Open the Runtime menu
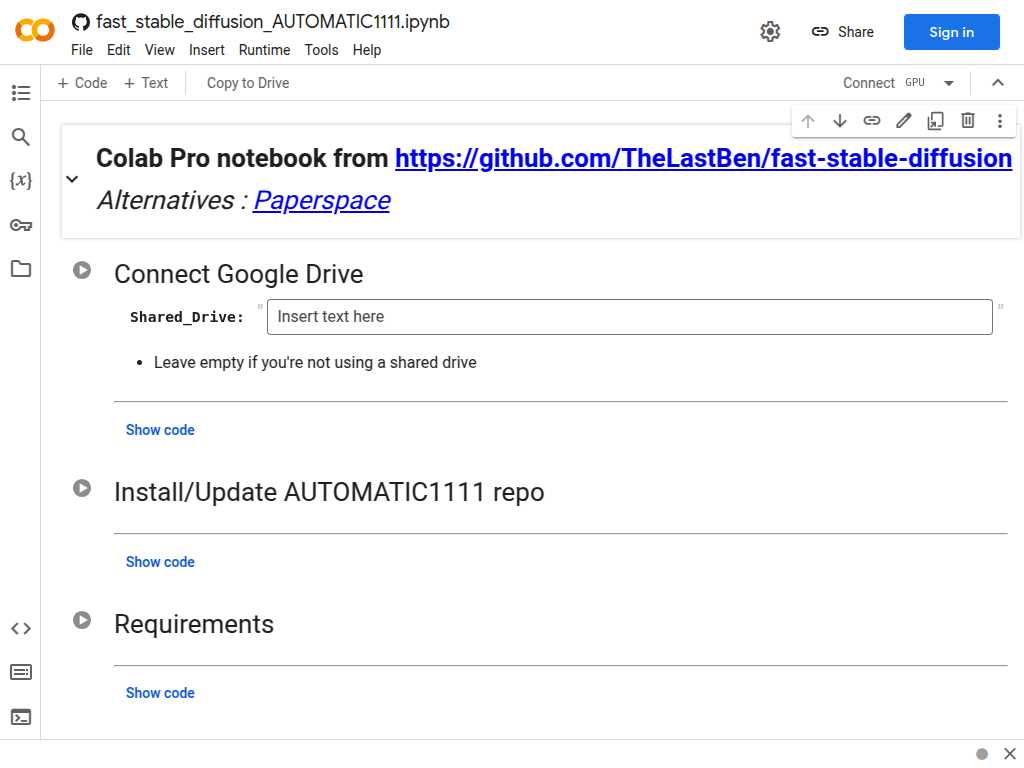Viewport: 1024px width, 768px height. coord(264,50)
